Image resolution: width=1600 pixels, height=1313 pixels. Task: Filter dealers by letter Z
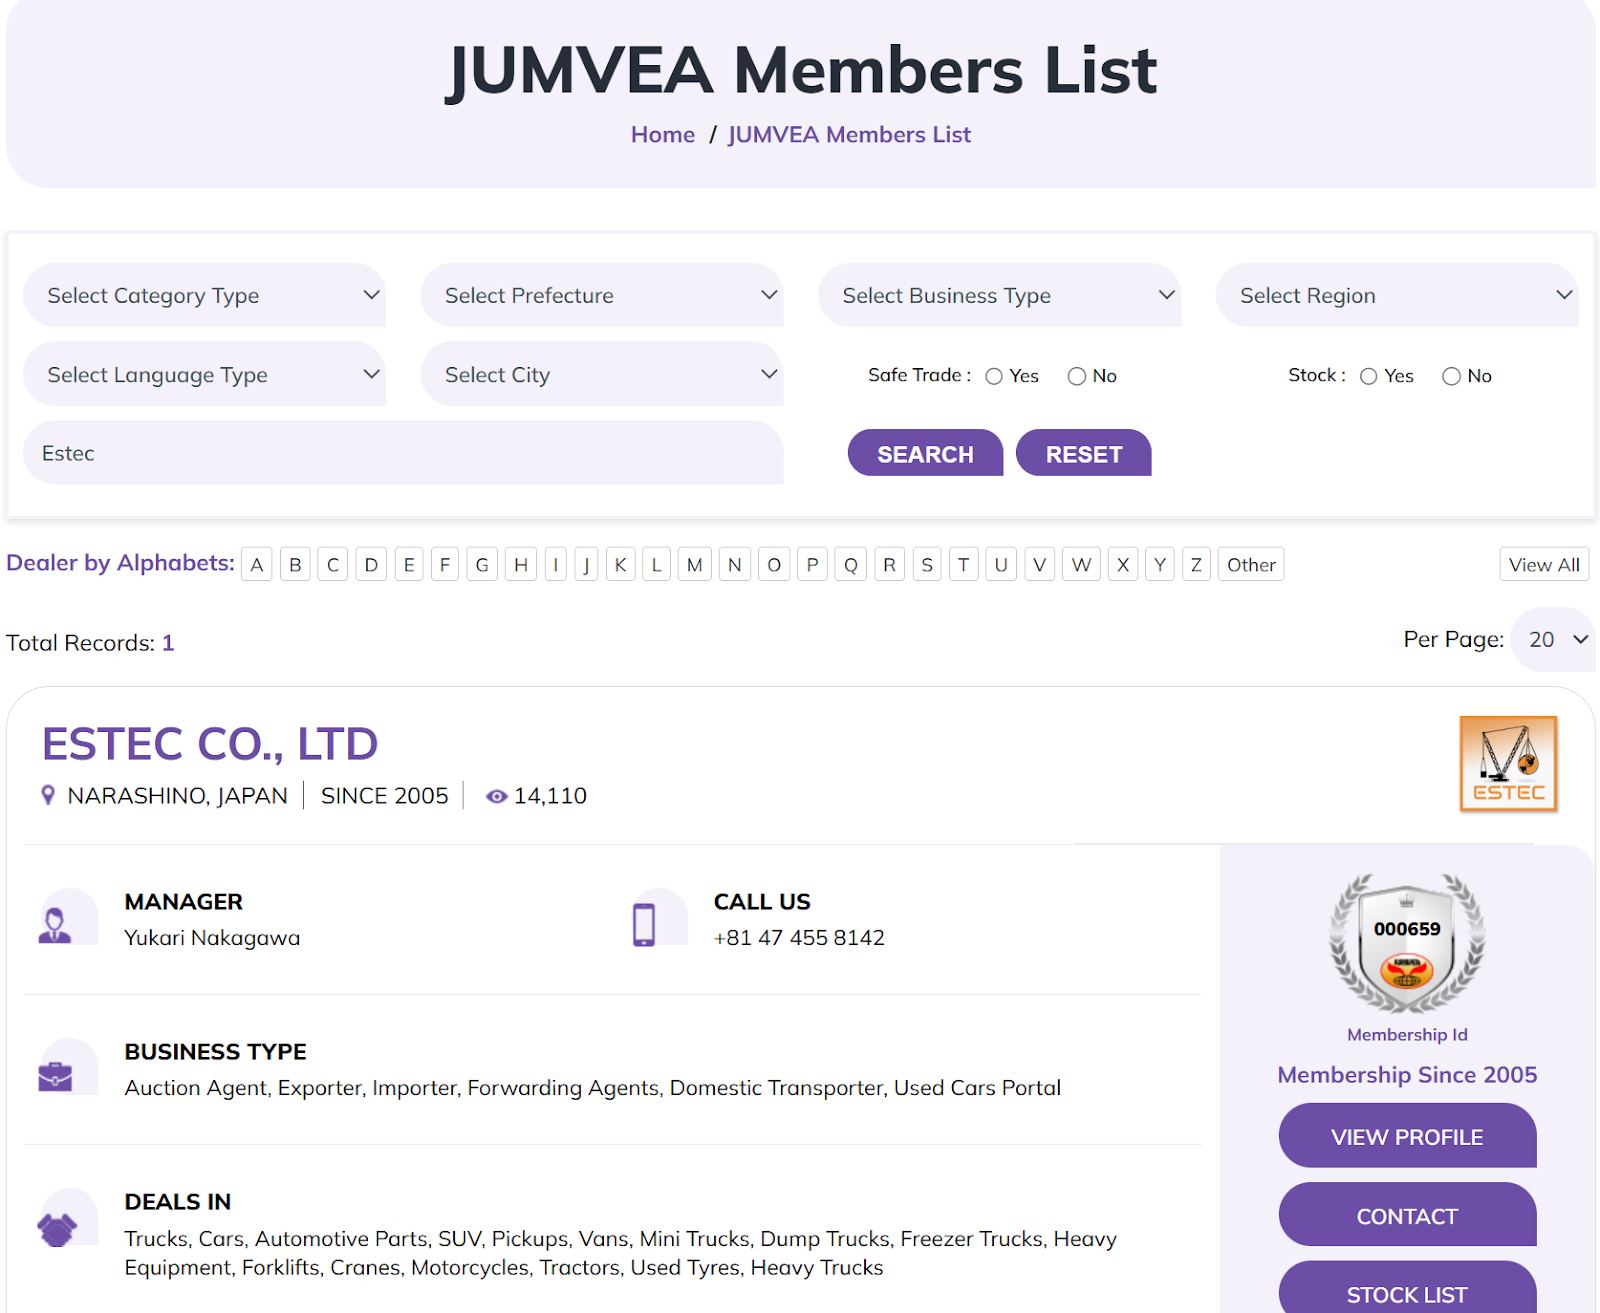[1196, 564]
